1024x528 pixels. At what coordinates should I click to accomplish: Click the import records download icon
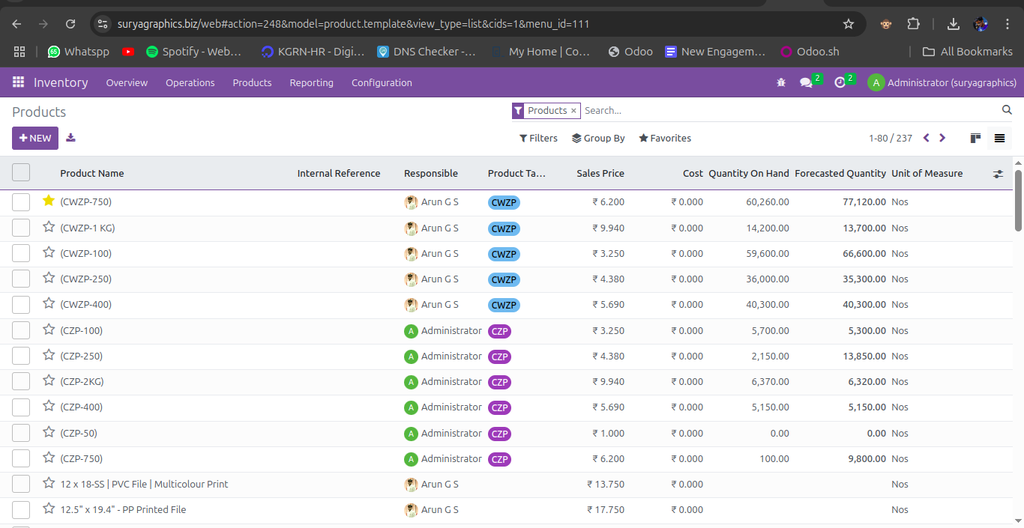point(71,138)
